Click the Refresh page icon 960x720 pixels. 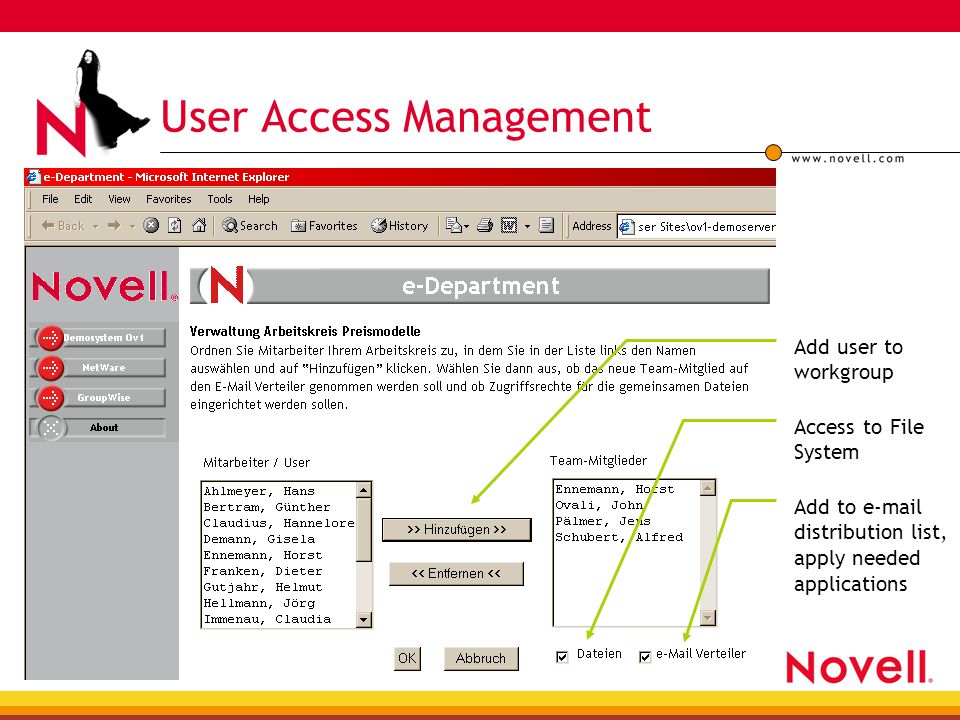[x=175, y=225]
